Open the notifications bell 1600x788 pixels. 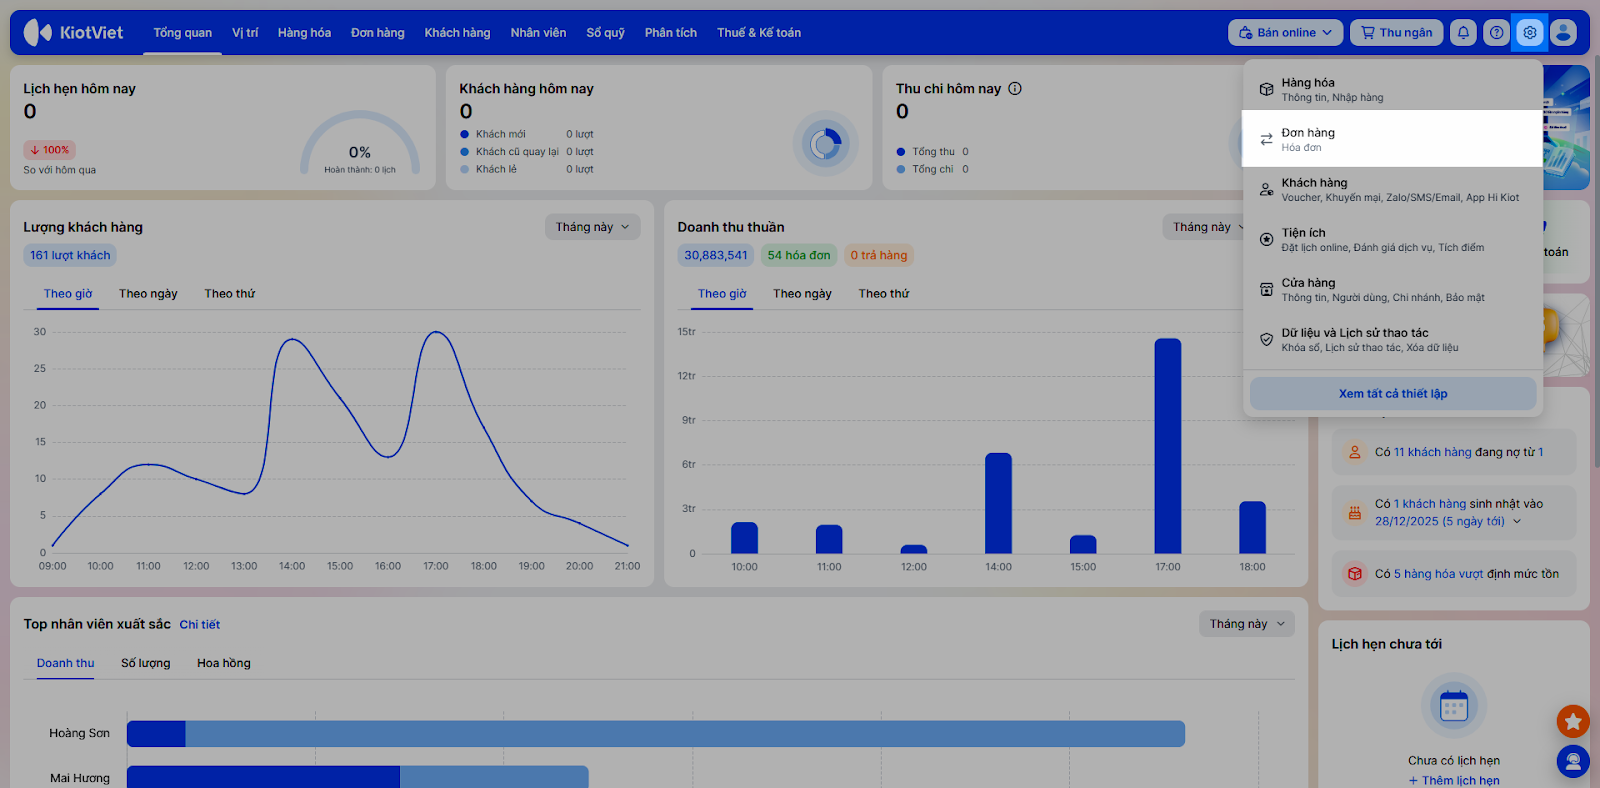[x=1463, y=33]
